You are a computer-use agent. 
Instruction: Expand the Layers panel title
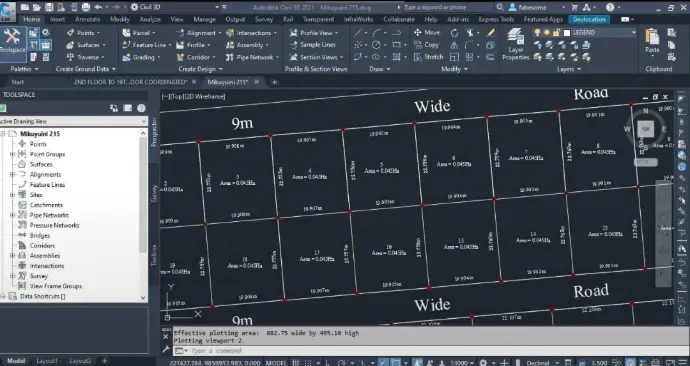pyautogui.click(x=569, y=69)
